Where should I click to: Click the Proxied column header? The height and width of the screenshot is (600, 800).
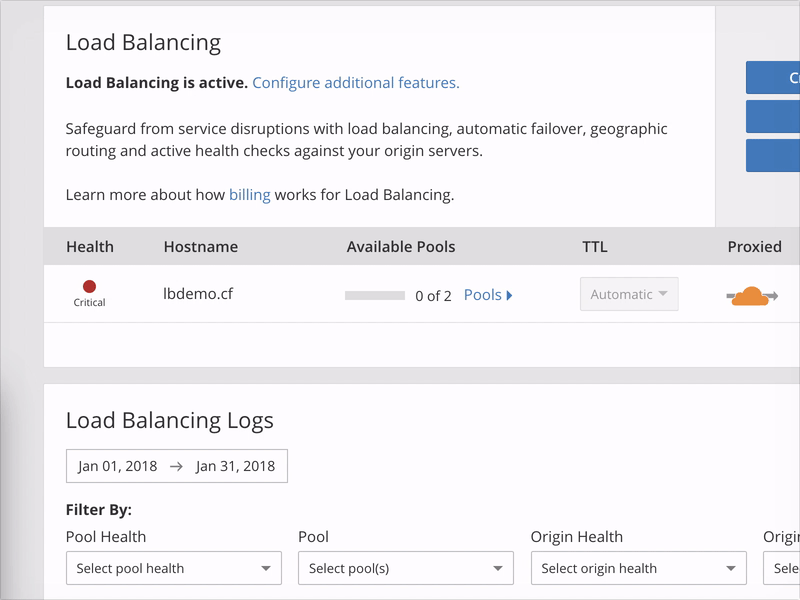coord(754,246)
